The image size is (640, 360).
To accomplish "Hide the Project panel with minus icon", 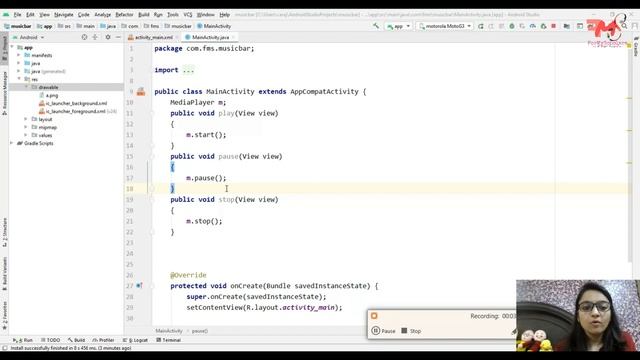I will coord(118,37).
